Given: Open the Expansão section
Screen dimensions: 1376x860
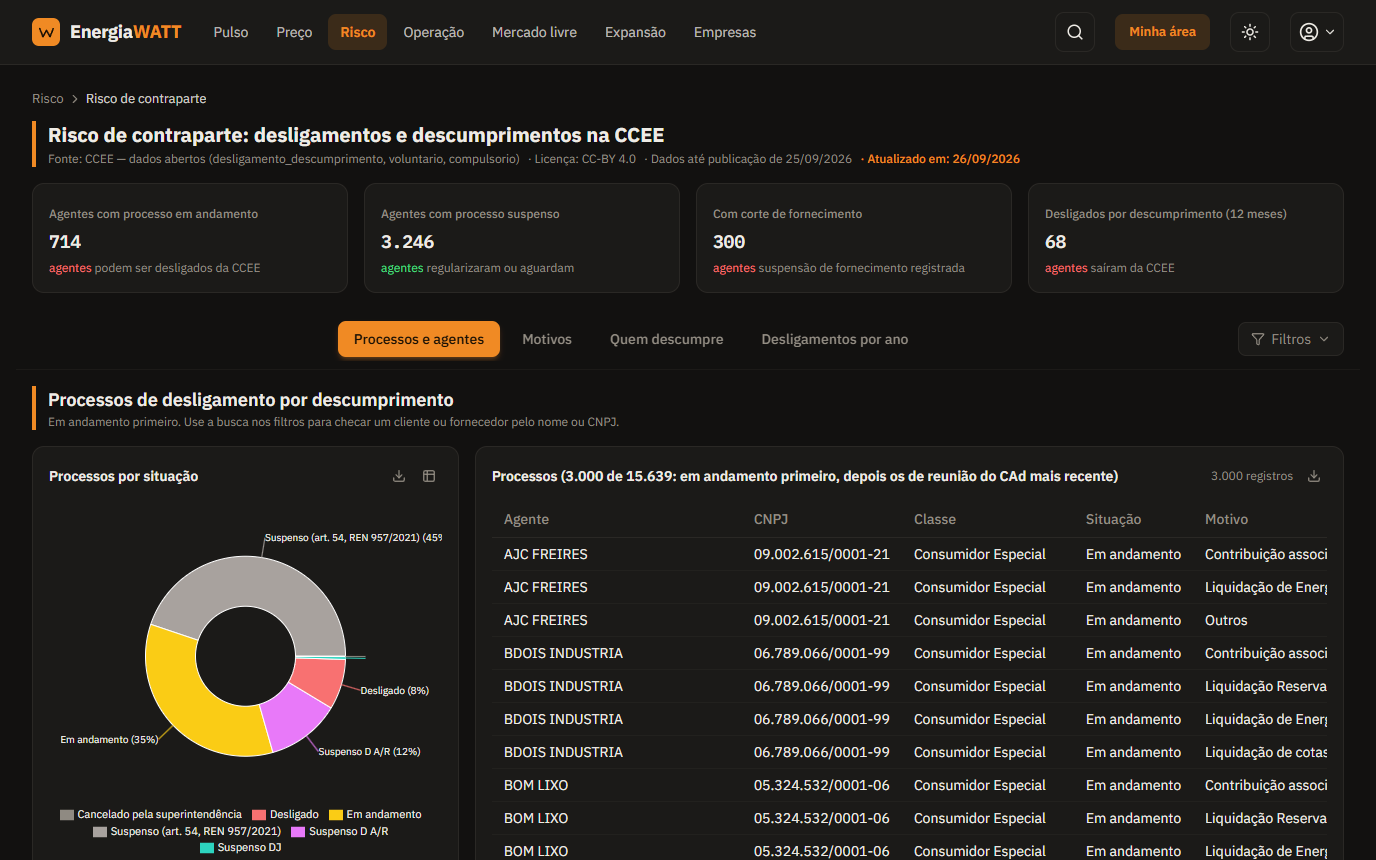Looking at the screenshot, I should [x=635, y=32].
